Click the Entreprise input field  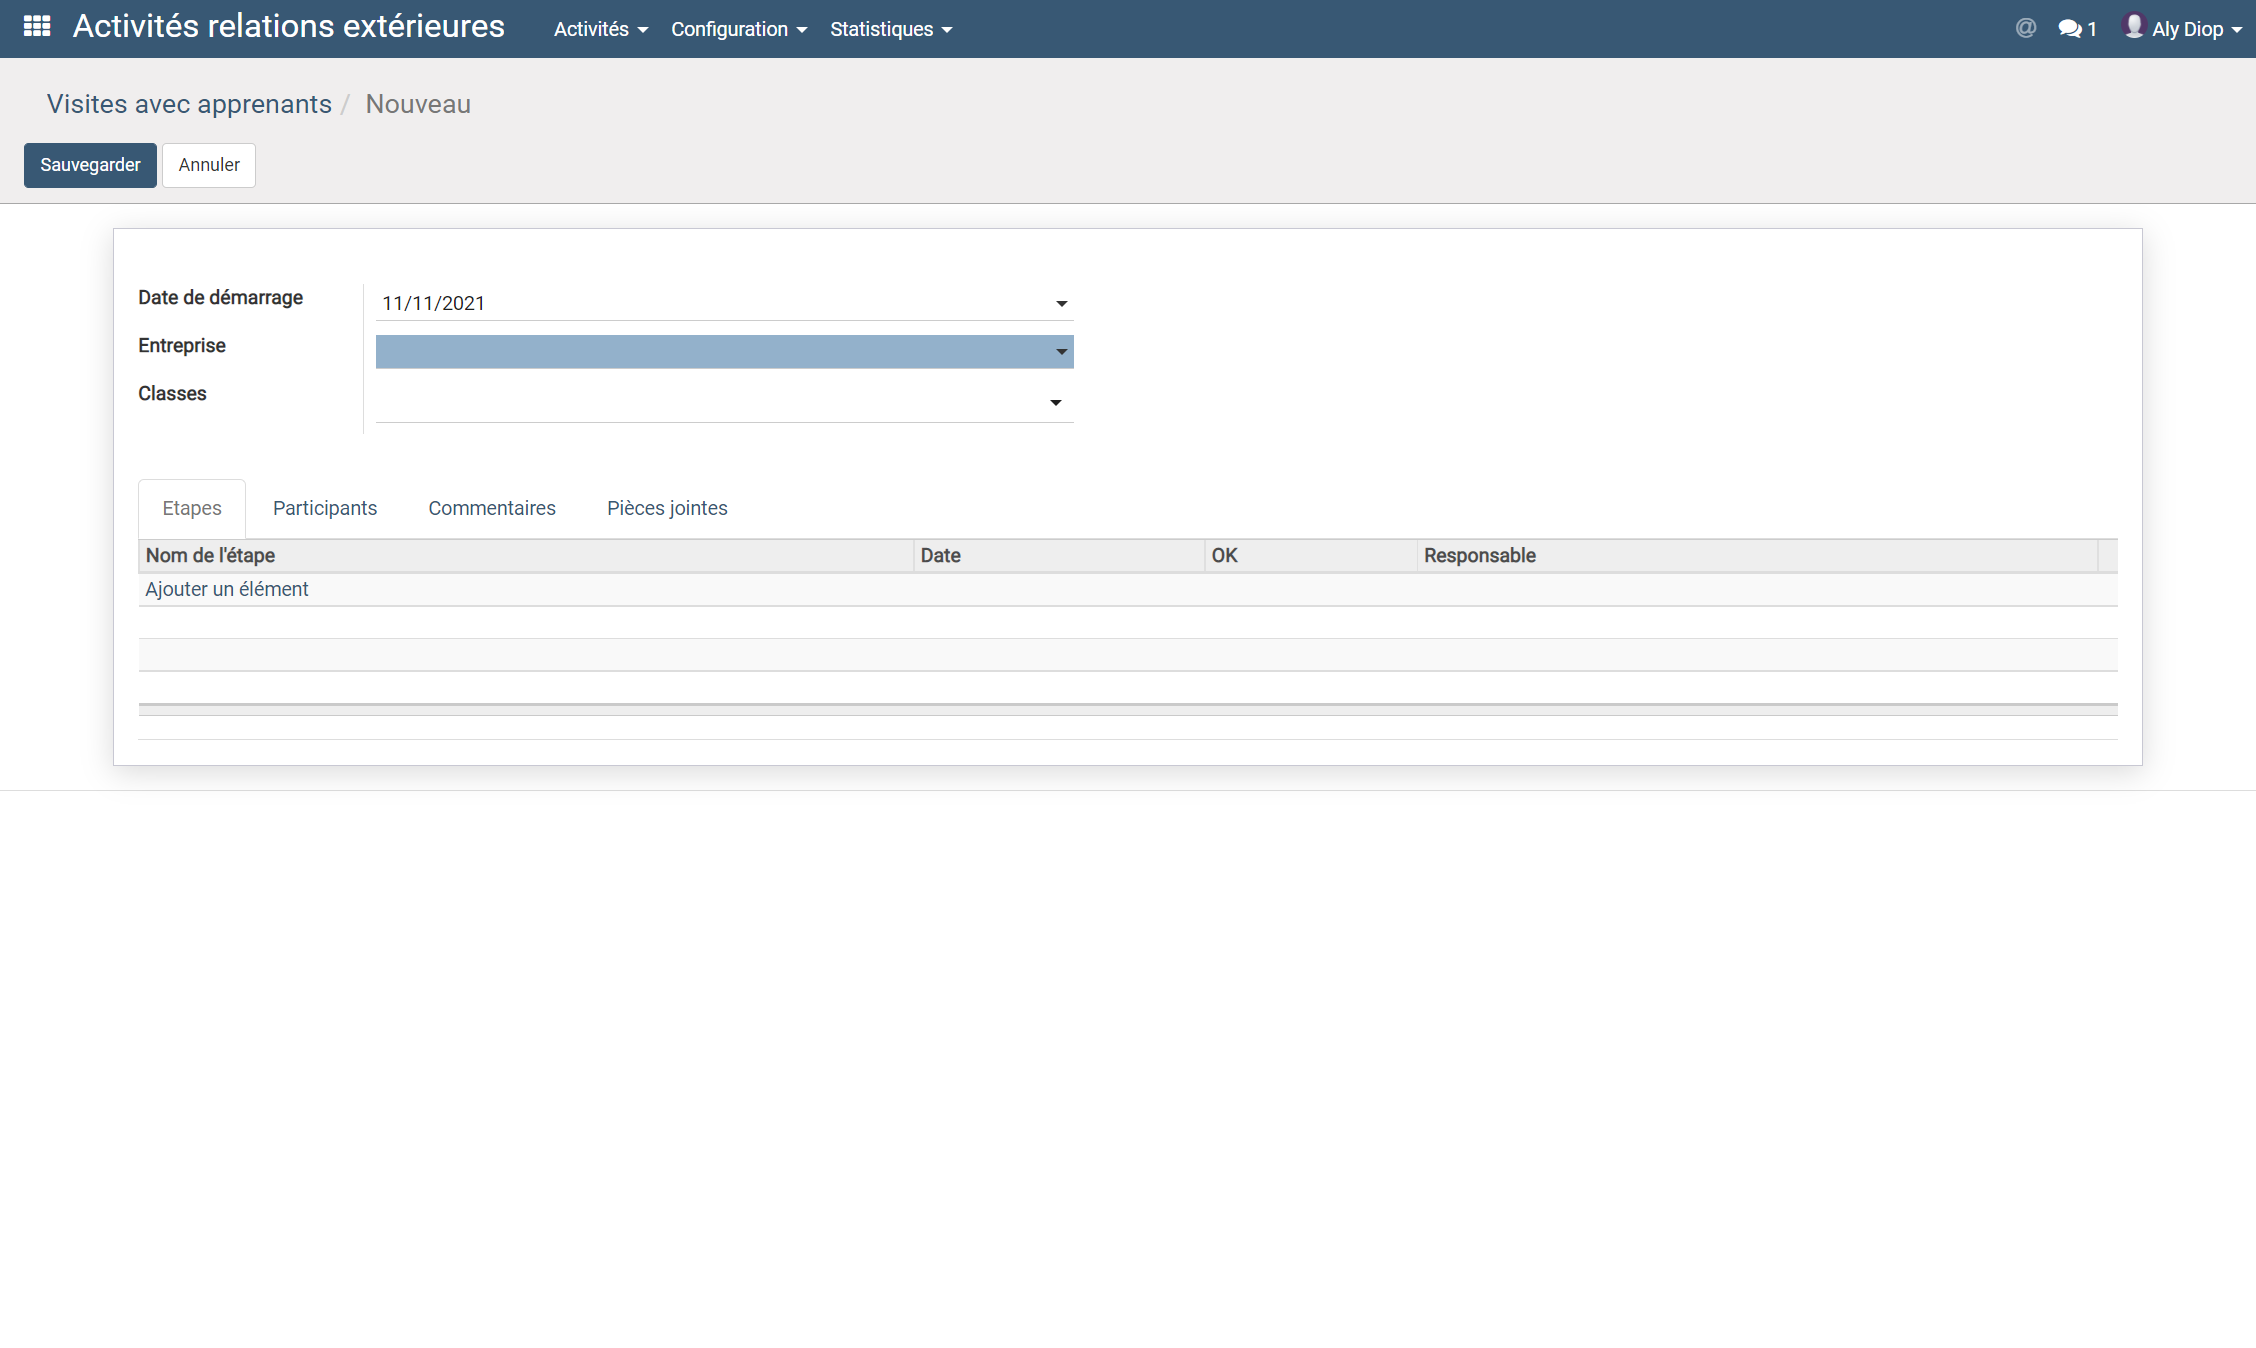tap(710, 352)
